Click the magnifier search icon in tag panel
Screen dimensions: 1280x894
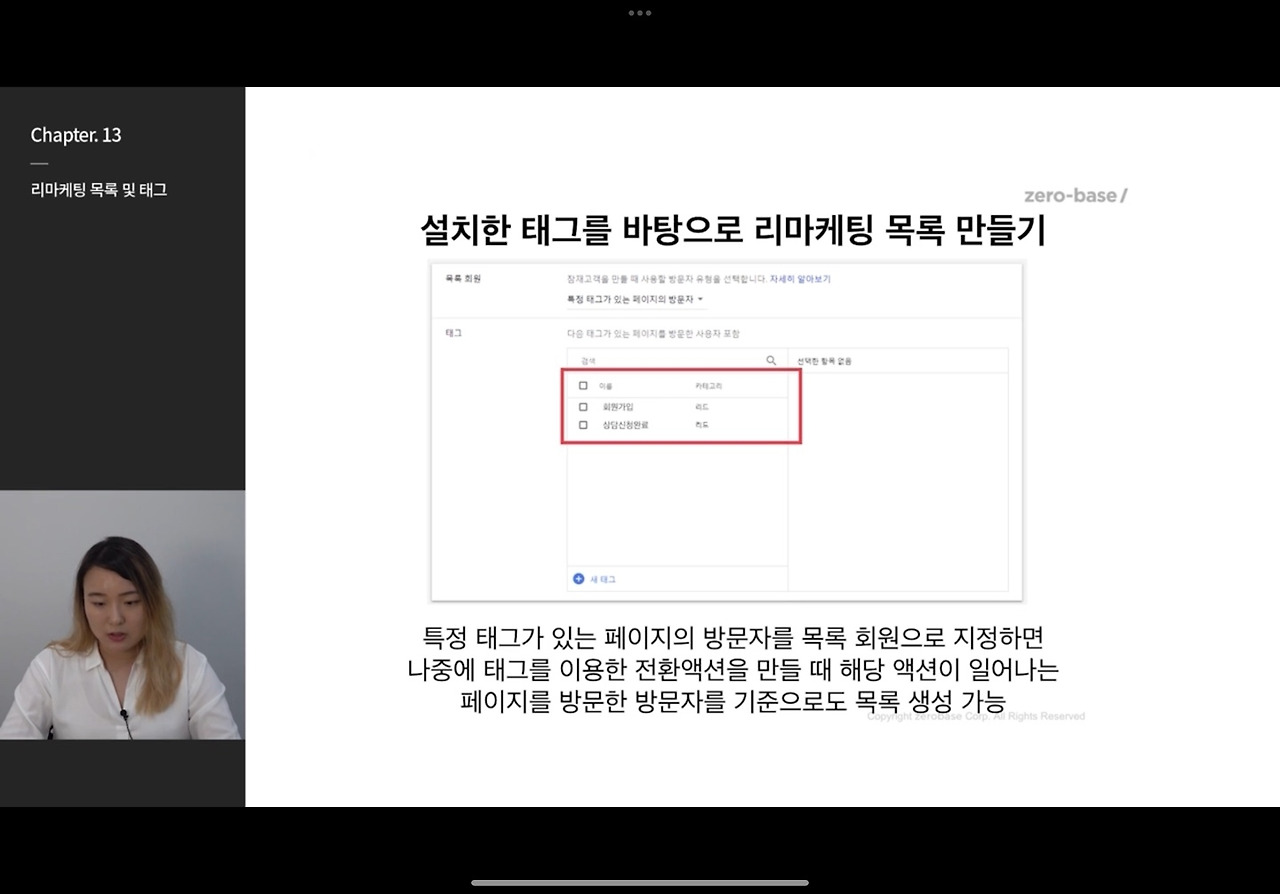[771, 360]
